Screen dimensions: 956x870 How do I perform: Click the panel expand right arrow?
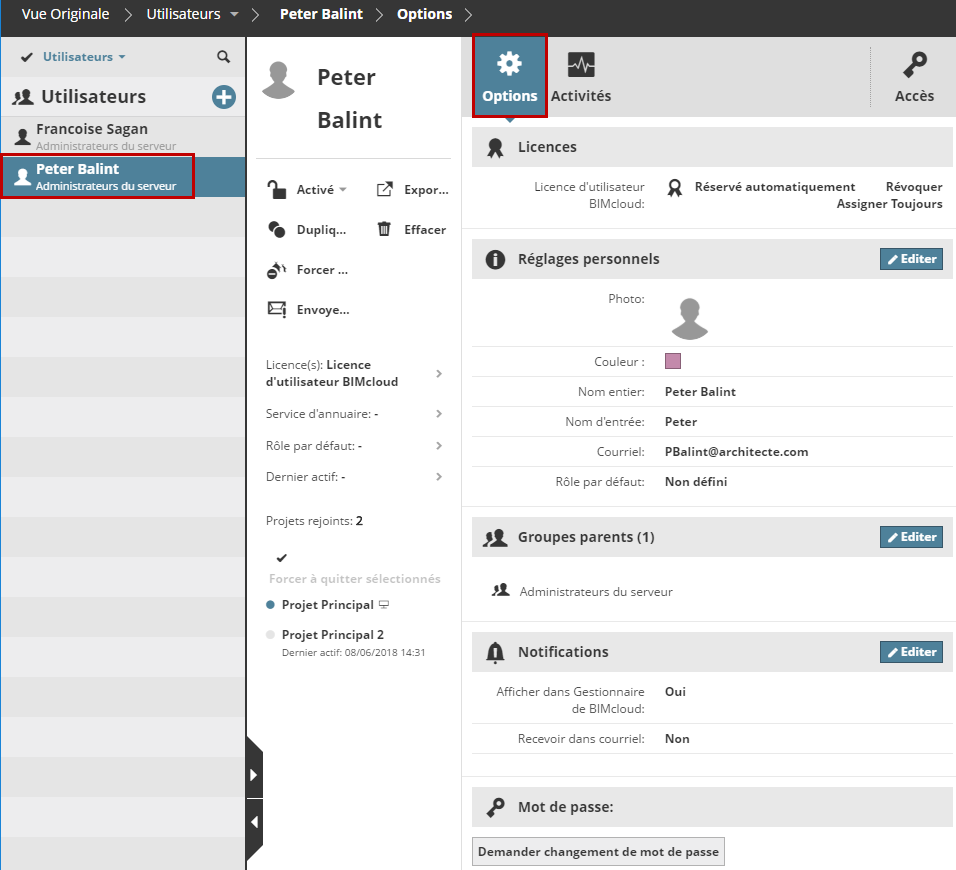(254, 775)
